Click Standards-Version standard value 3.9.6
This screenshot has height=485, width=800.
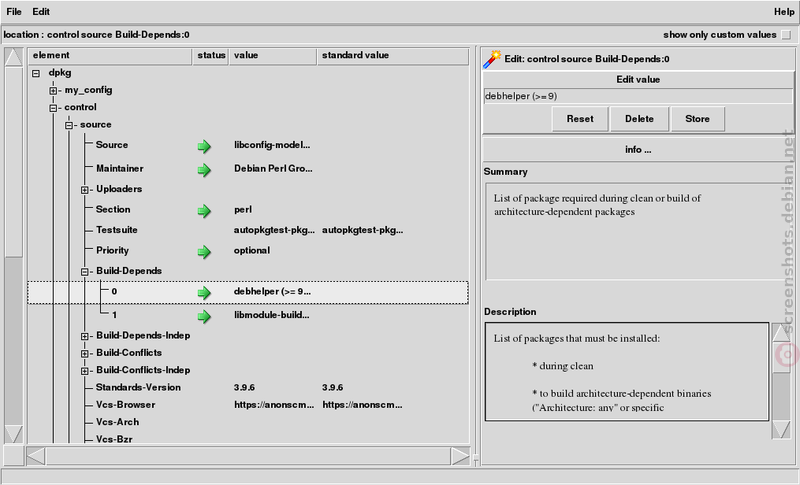point(333,387)
